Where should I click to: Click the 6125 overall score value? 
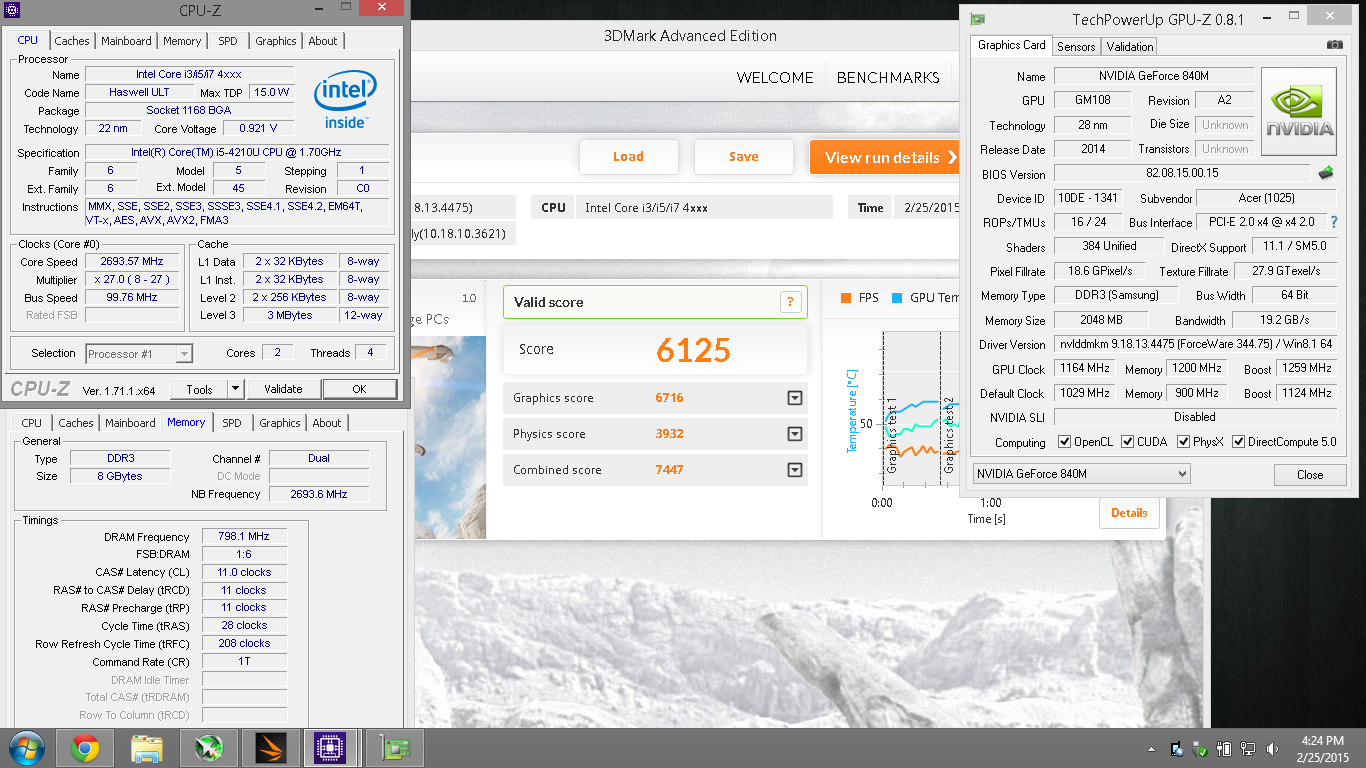coord(693,350)
